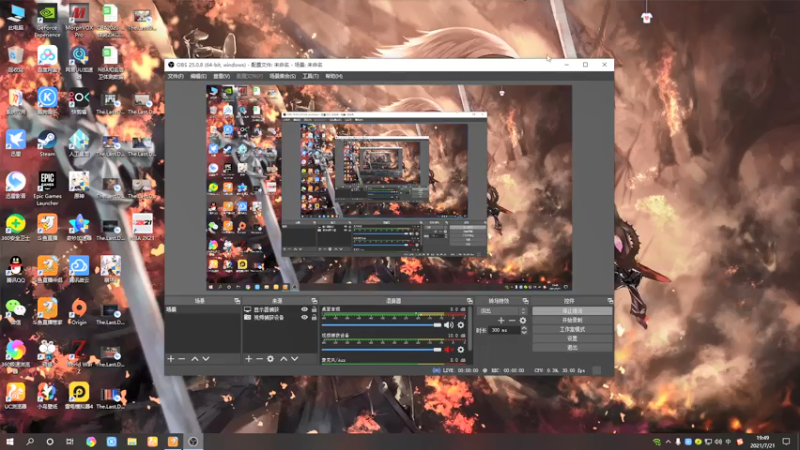Click the transition duration 300 ms field
This screenshot has height=450, width=800.
505,330
